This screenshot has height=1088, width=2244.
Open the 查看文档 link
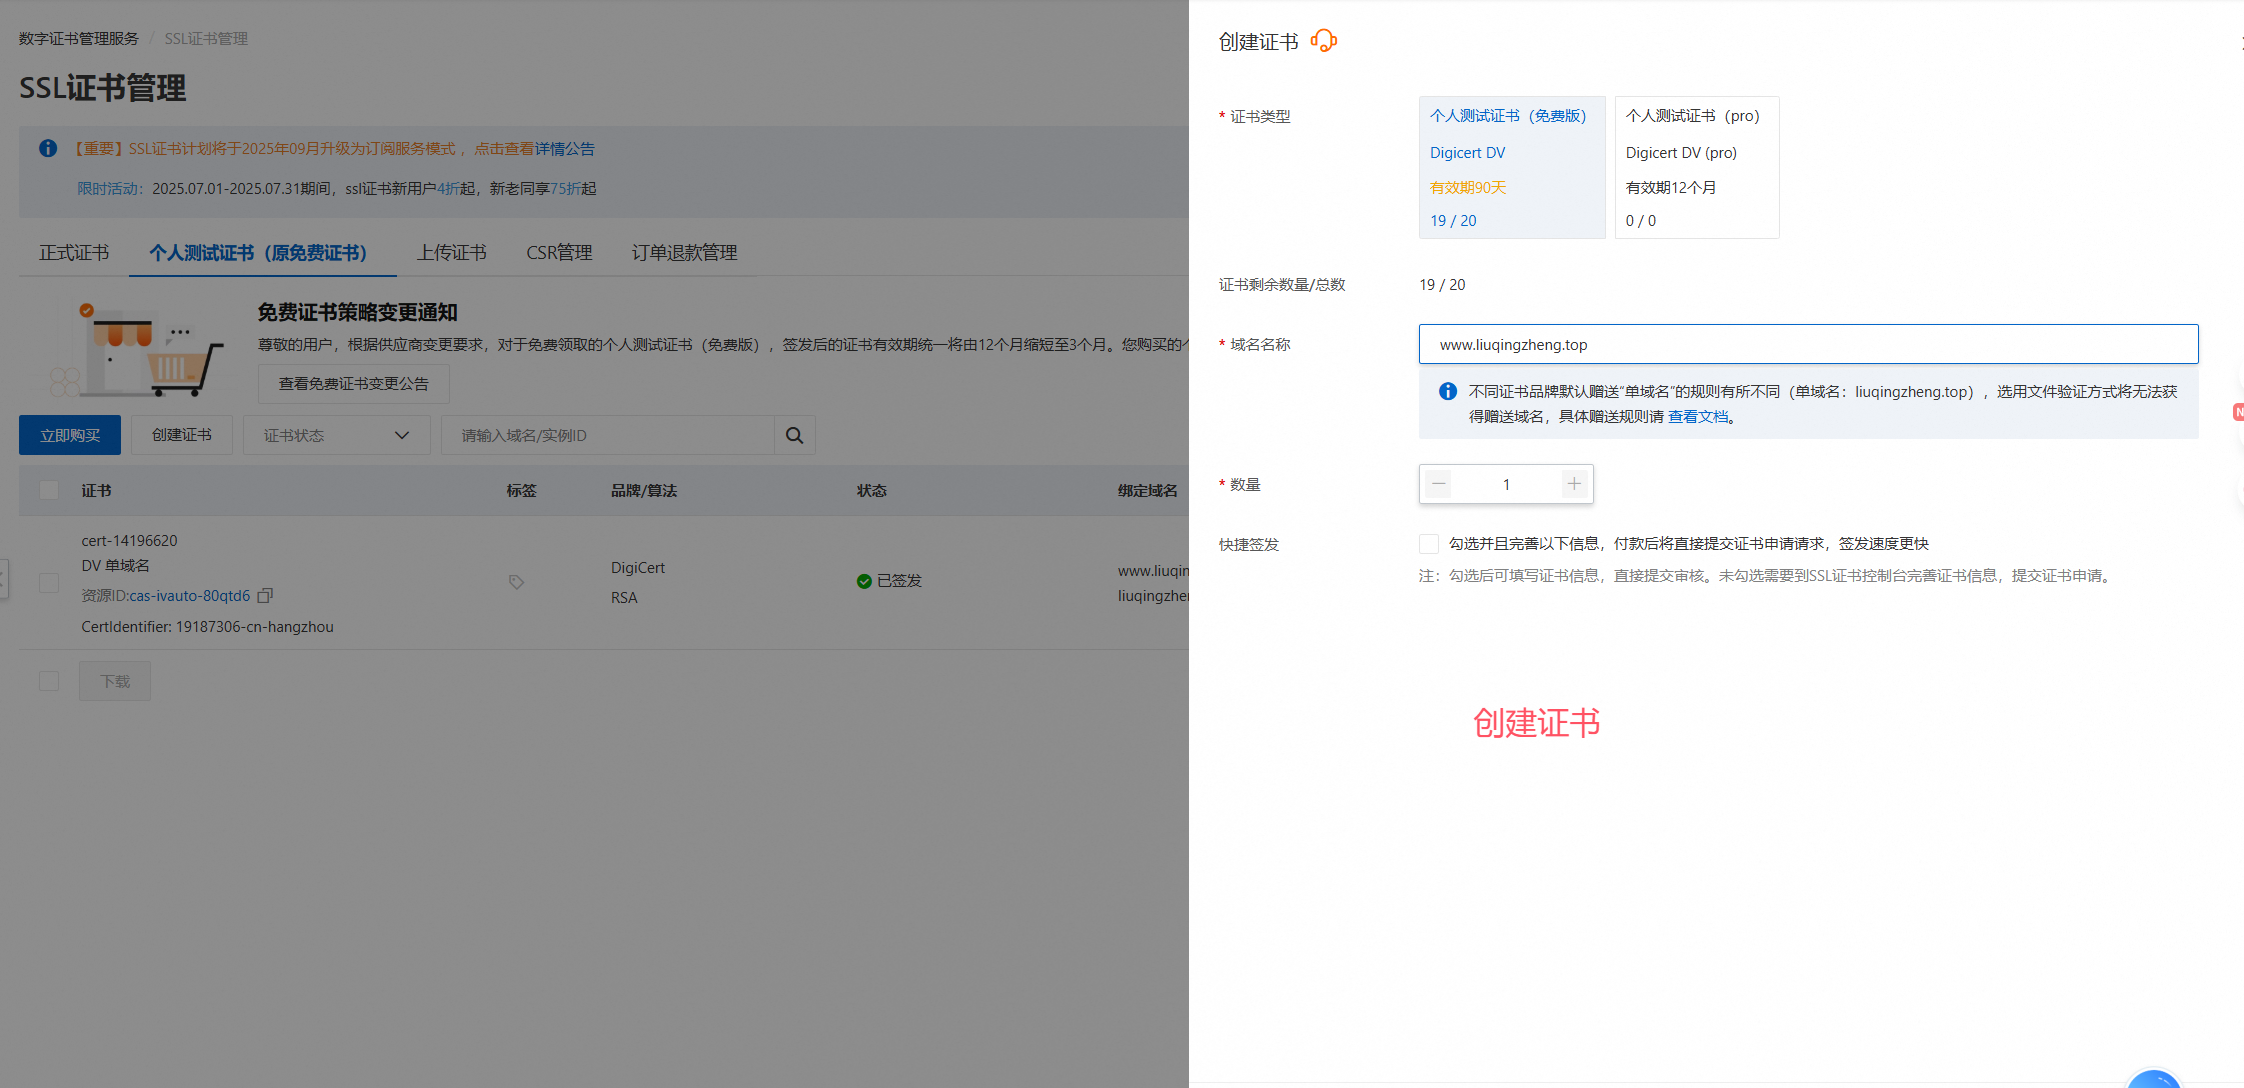pyautogui.click(x=1697, y=417)
